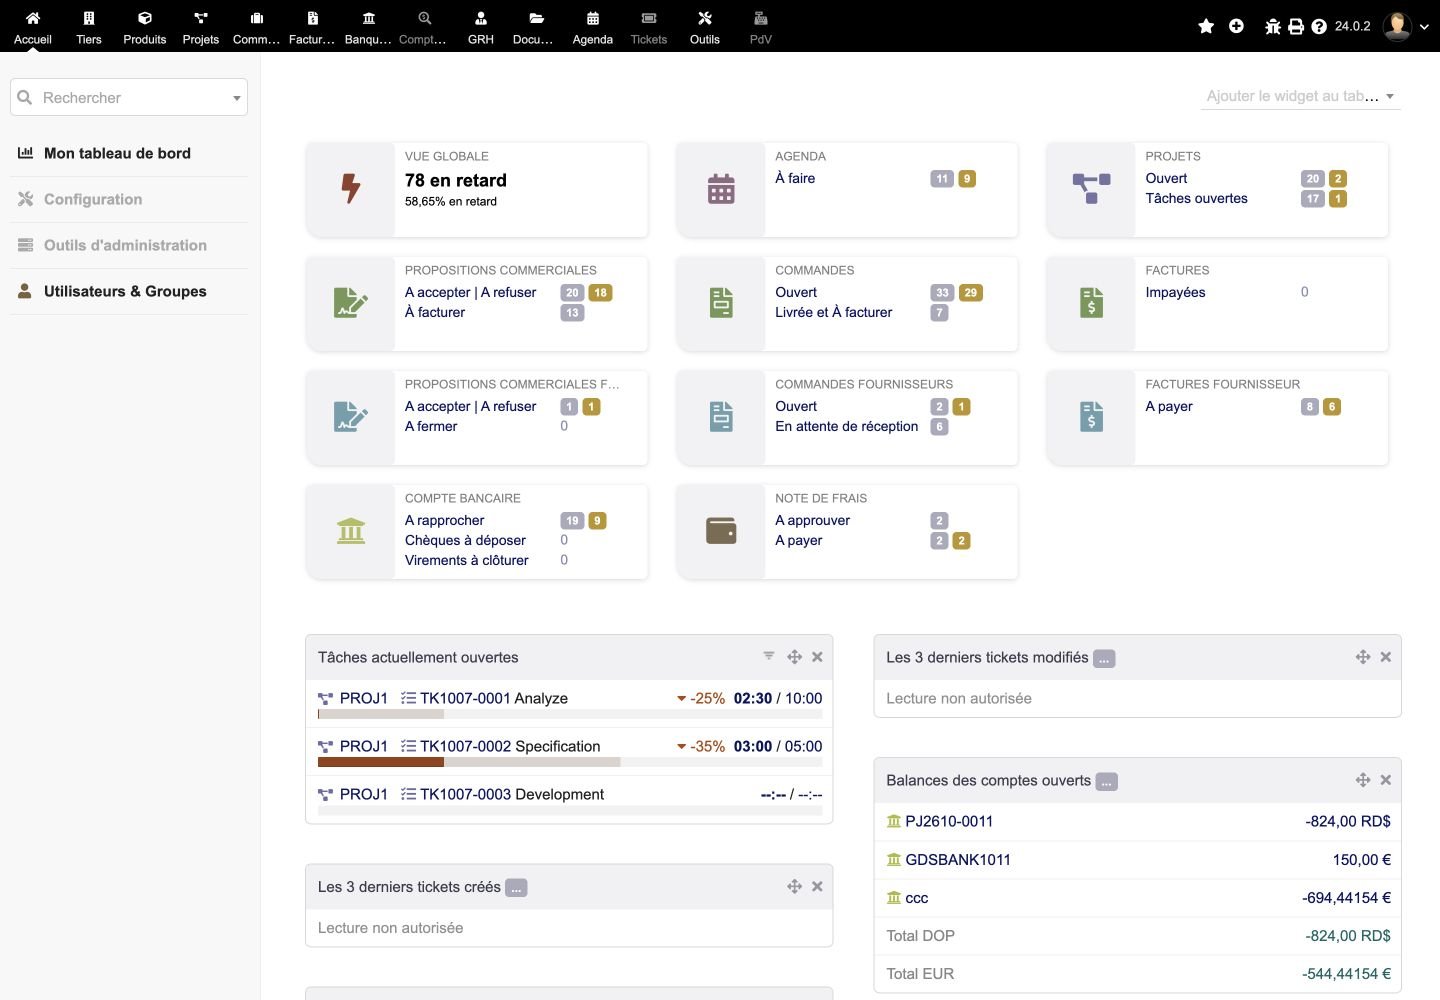Screen dimensions: 1440x1000
Task: Click the printer icon
Action: coord(1296,26)
